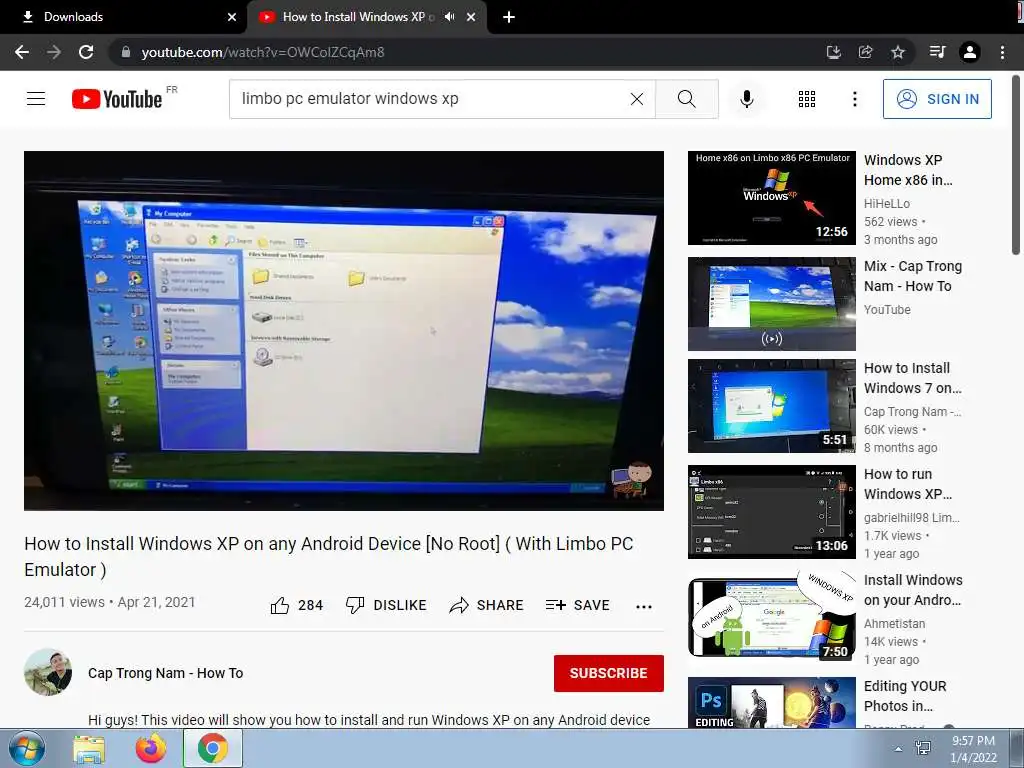
Task: Open How to run Windows XP title
Action: point(908,484)
